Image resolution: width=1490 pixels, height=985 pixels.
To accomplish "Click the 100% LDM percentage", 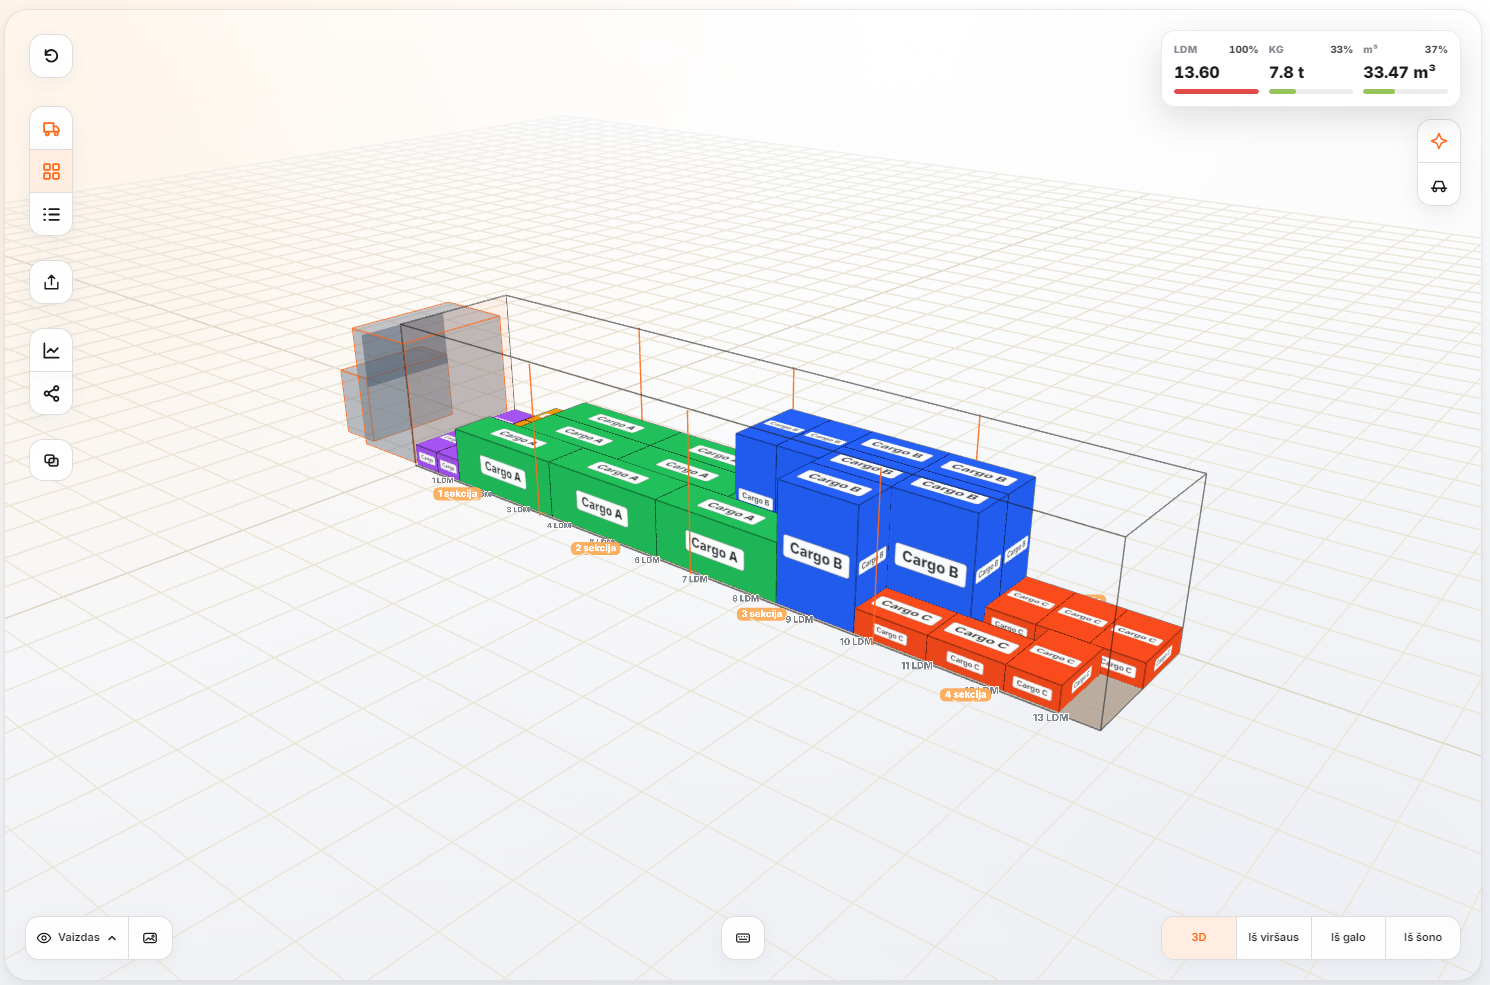I will 1244,49.
